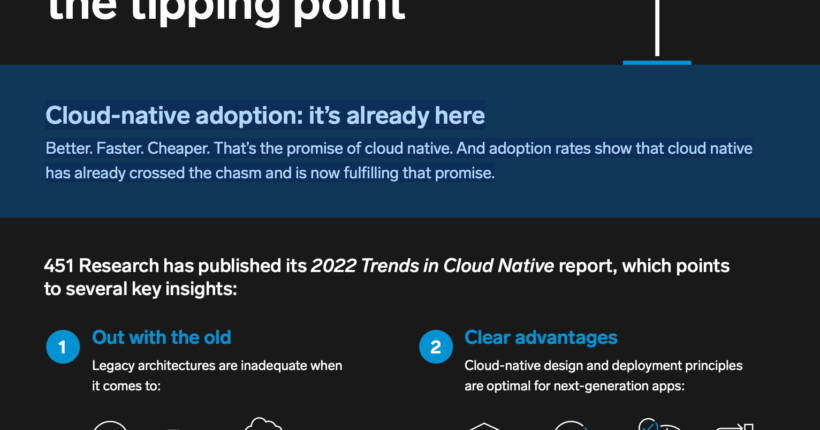Click the numbered circle 1 badge
This screenshot has height=430, width=820.
point(63,347)
